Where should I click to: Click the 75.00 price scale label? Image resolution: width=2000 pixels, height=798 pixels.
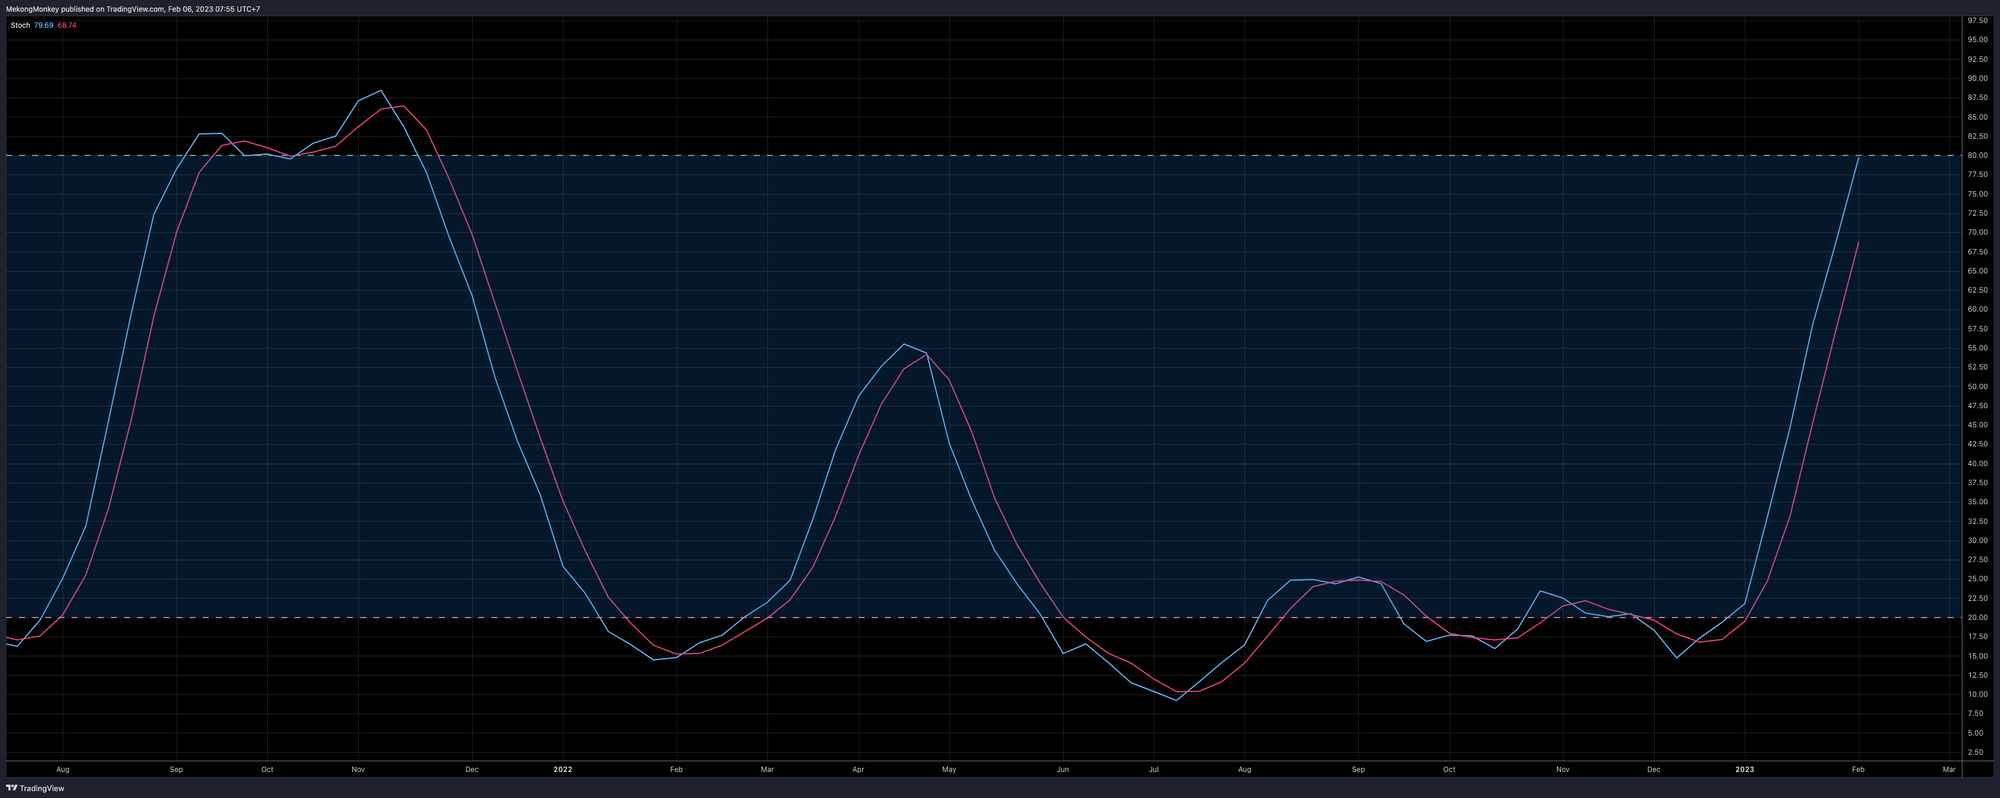point(1977,194)
